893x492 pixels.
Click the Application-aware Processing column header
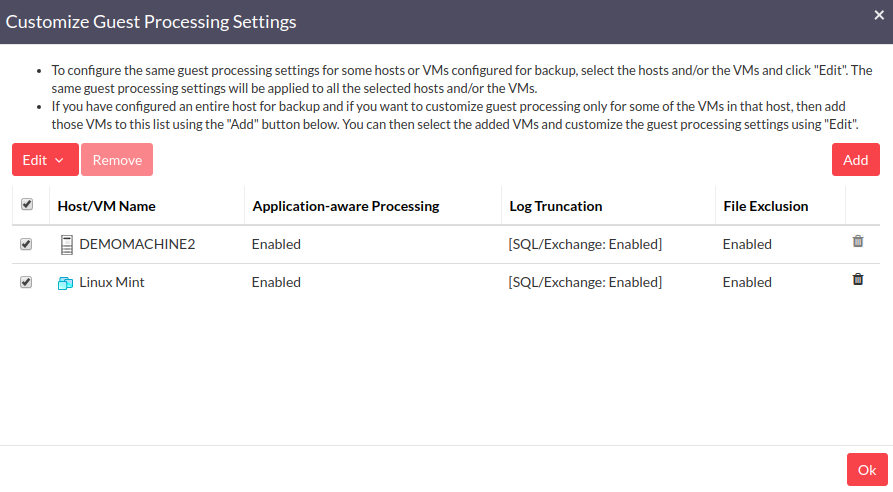[x=346, y=206]
